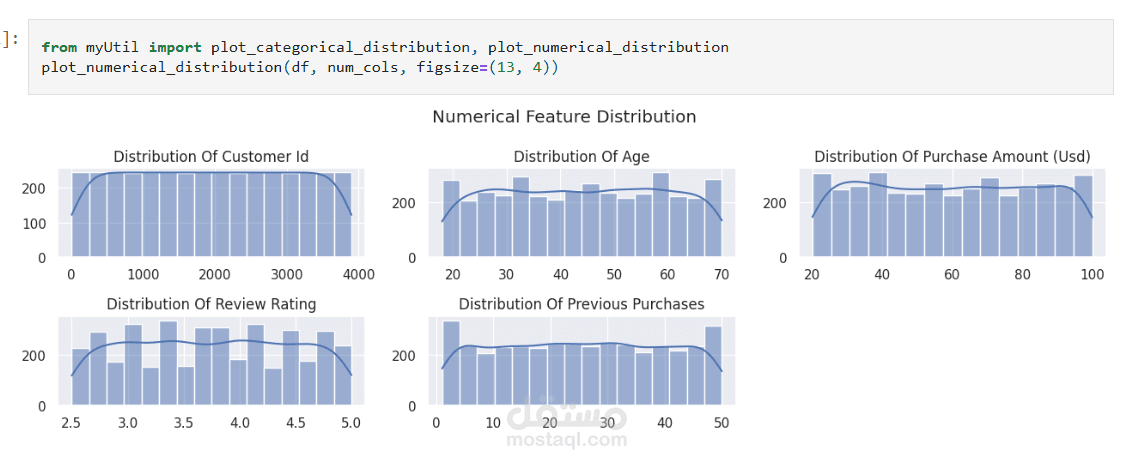Click inside the code cell editor
Viewport: 1134px width, 459px height.
point(570,57)
